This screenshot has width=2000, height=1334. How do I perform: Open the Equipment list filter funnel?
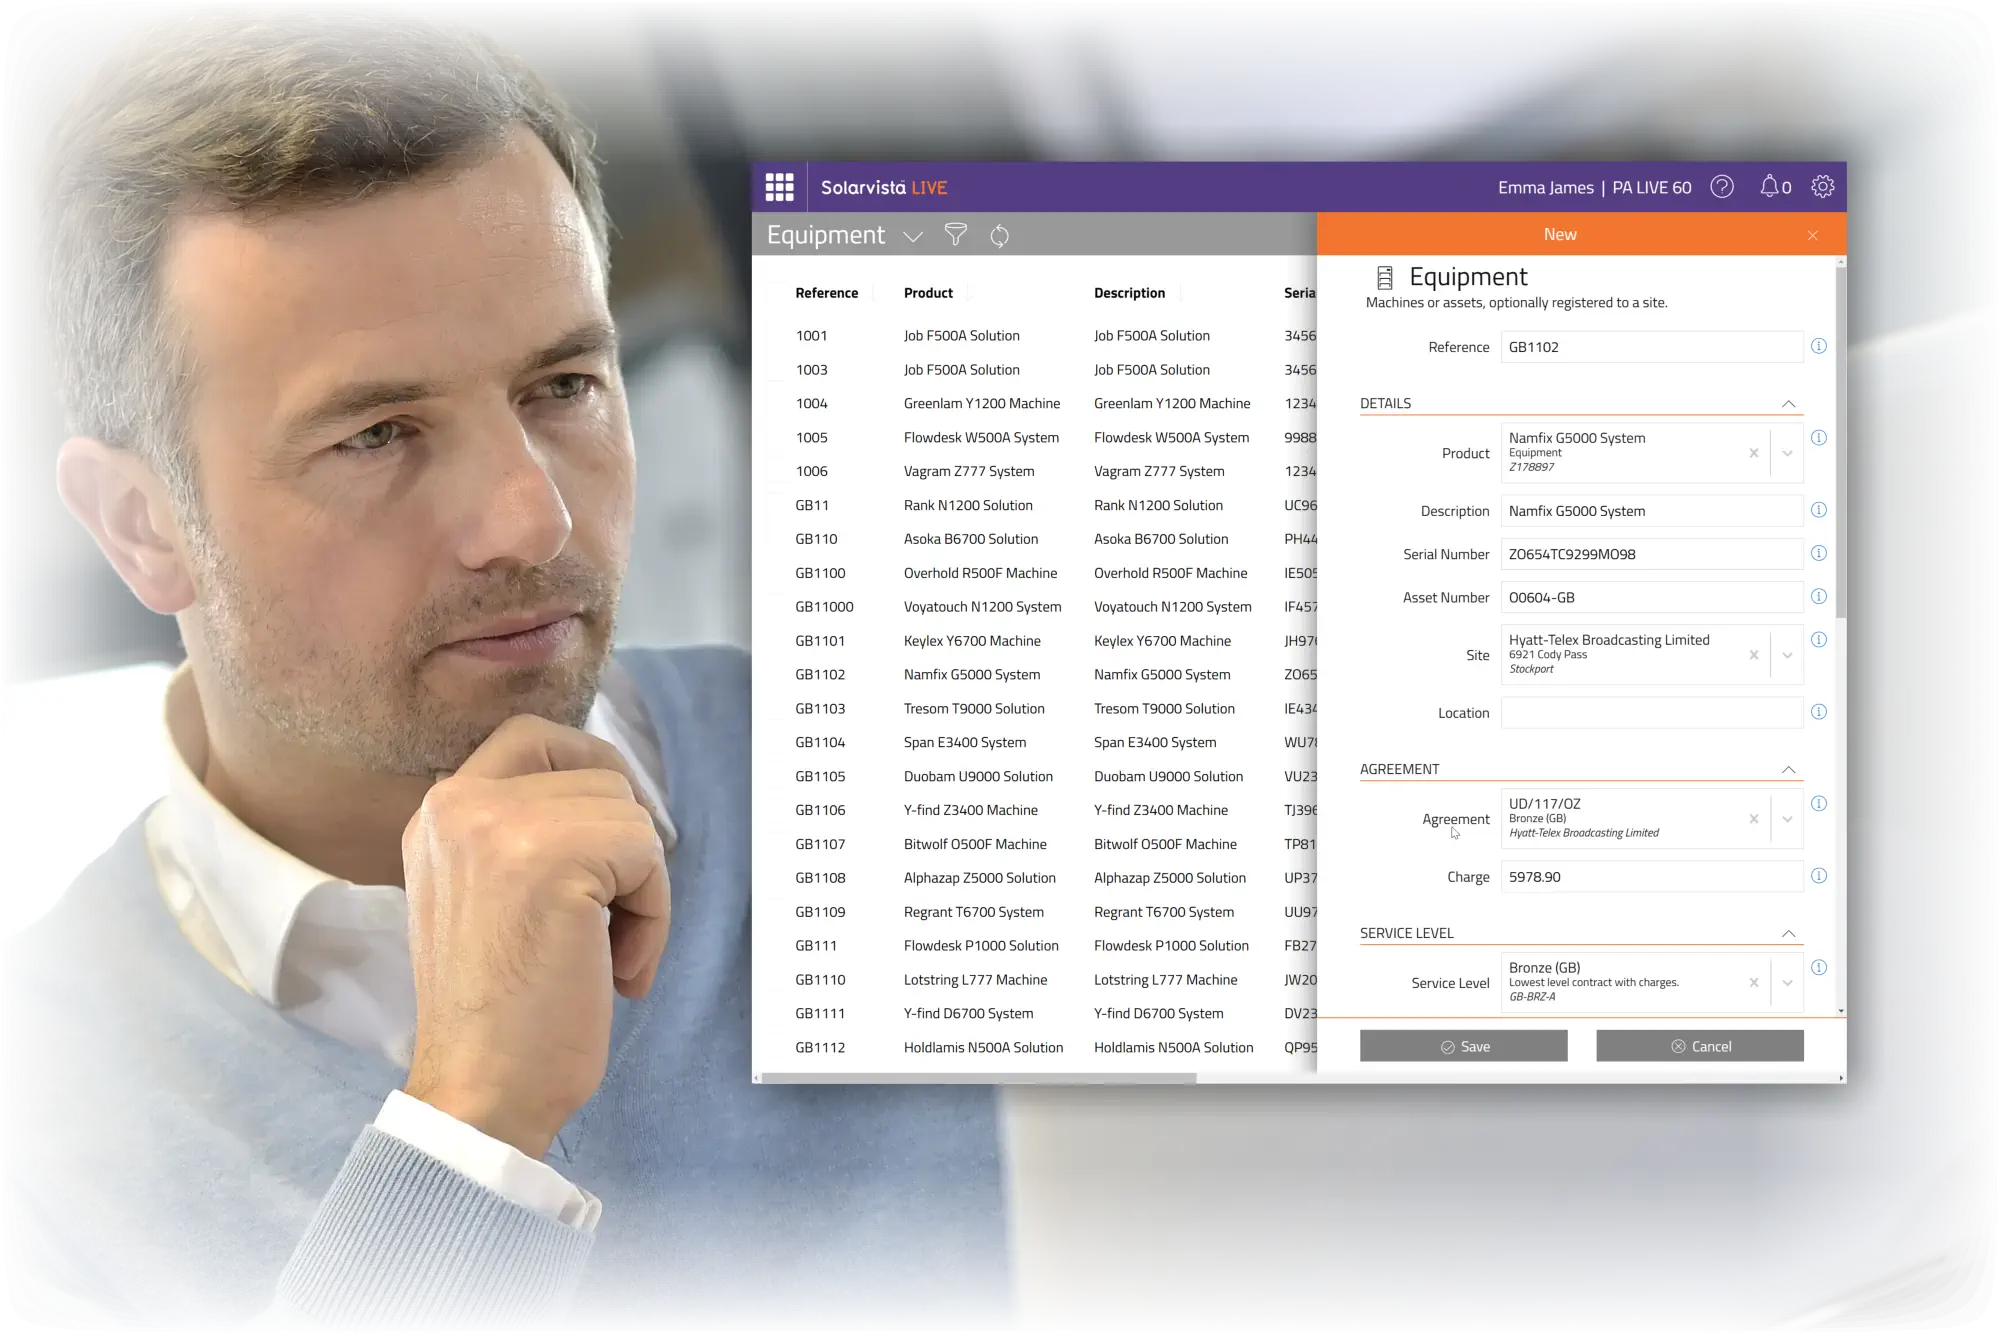pyautogui.click(x=955, y=235)
